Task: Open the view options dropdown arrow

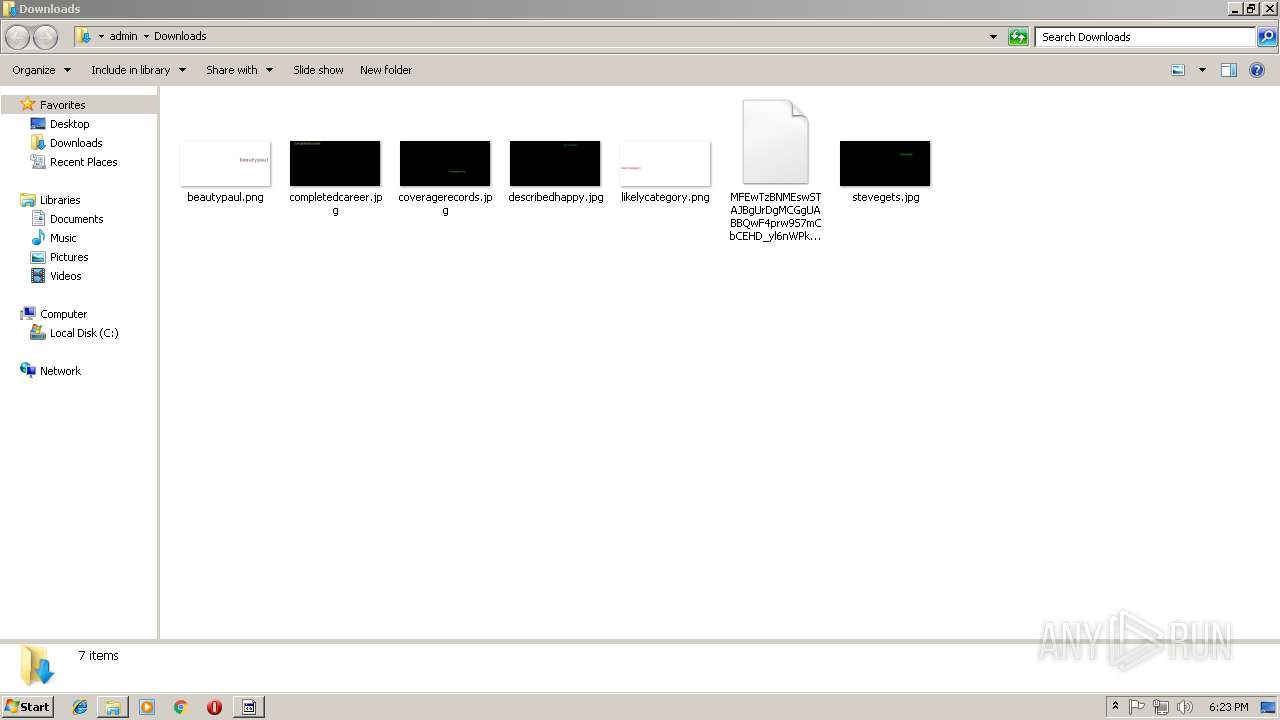Action: (x=1202, y=70)
